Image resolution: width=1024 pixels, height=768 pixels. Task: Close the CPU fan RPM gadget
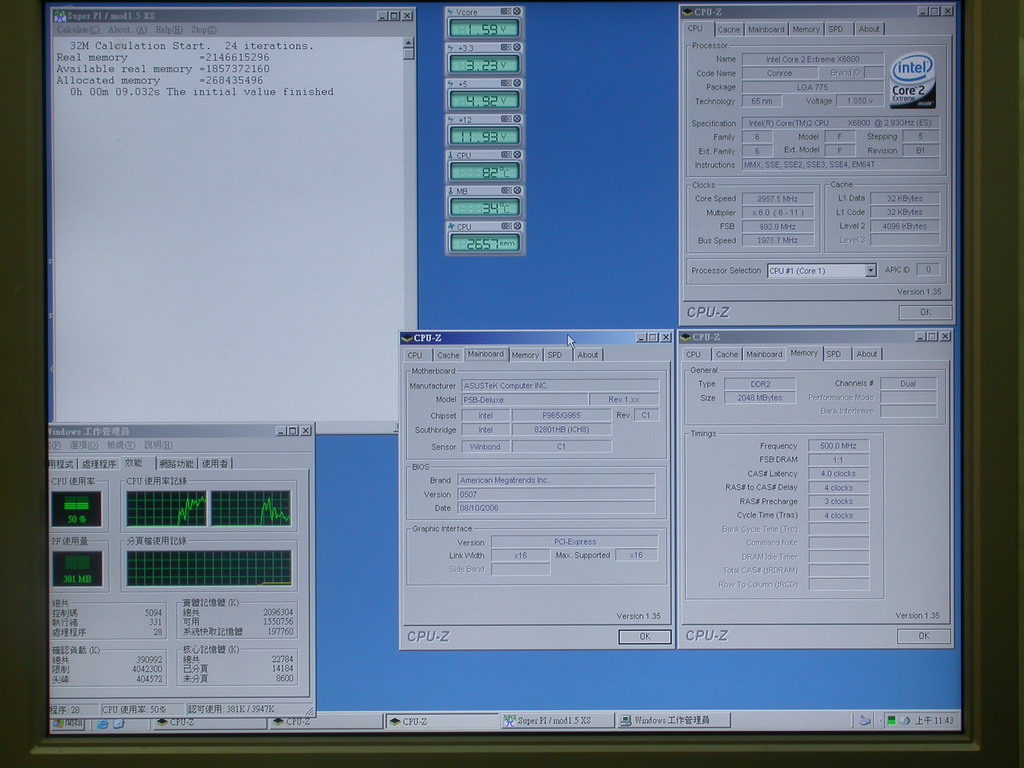pyautogui.click(x=517, y=226)
